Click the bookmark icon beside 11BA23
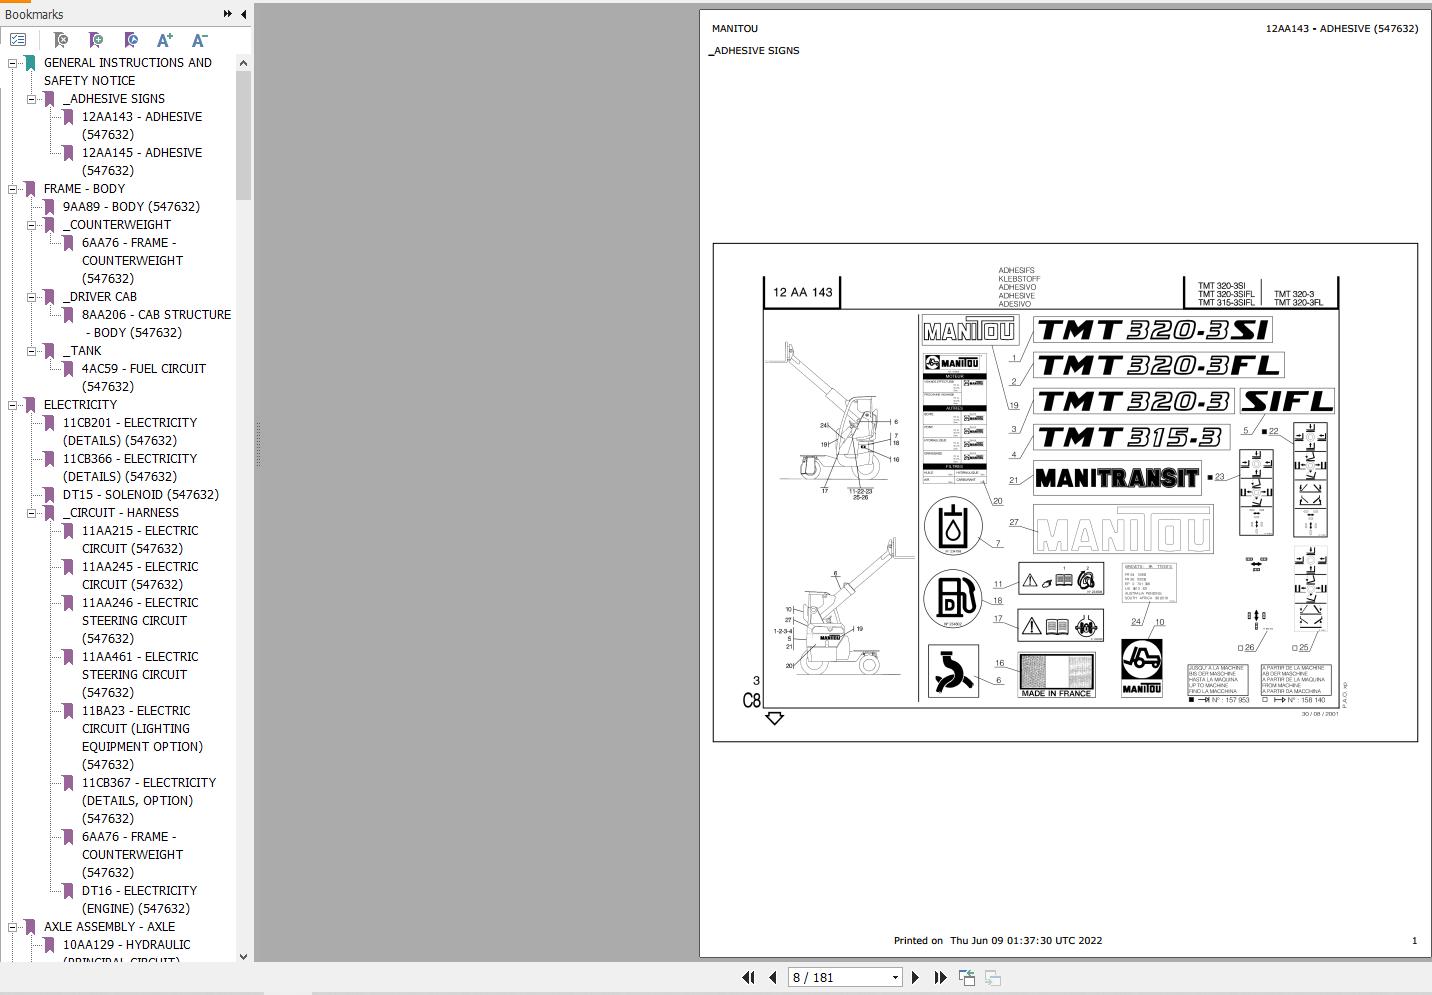This screenshot has width=1432, height=995. [x=68, y=711]
